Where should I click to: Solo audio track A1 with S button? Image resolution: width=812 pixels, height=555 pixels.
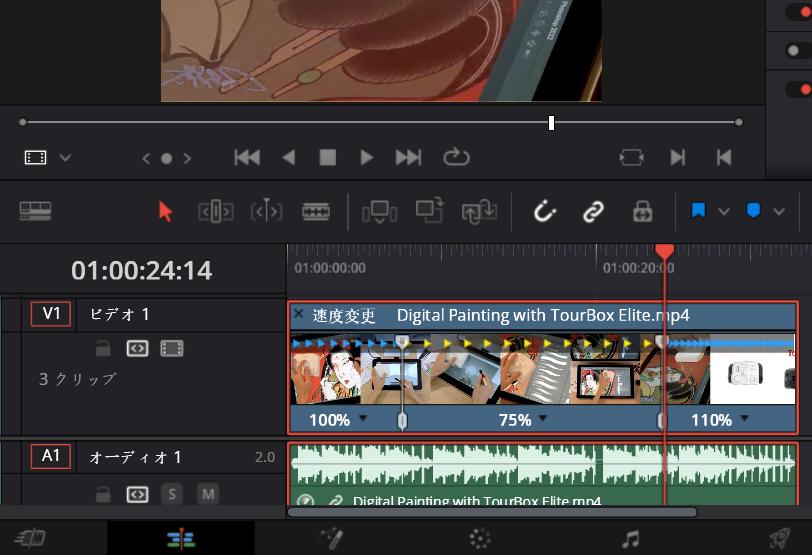(172, 494)
